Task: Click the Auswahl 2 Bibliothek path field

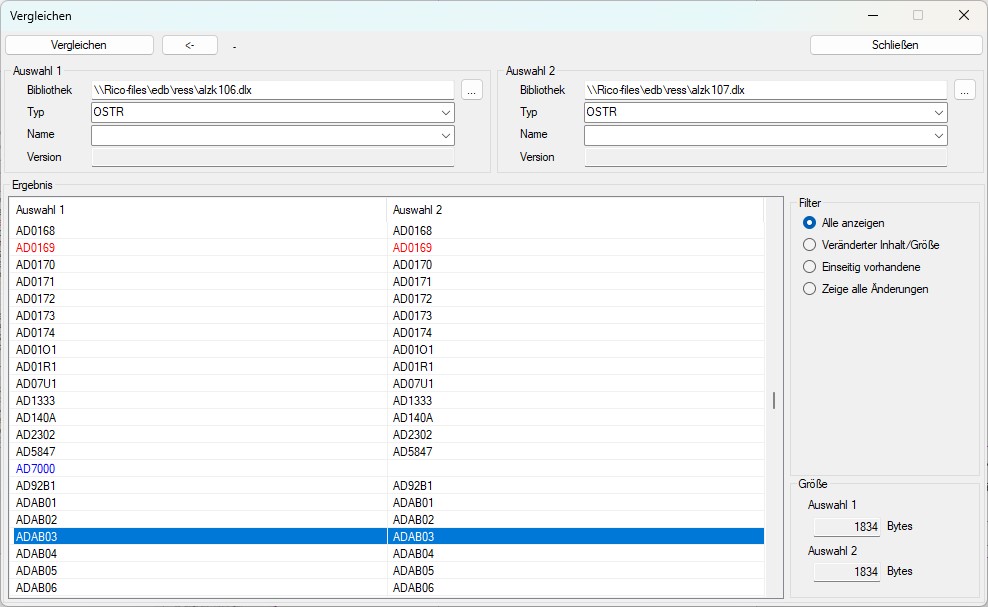Action: pyautogui.click(x=765, y=90)
